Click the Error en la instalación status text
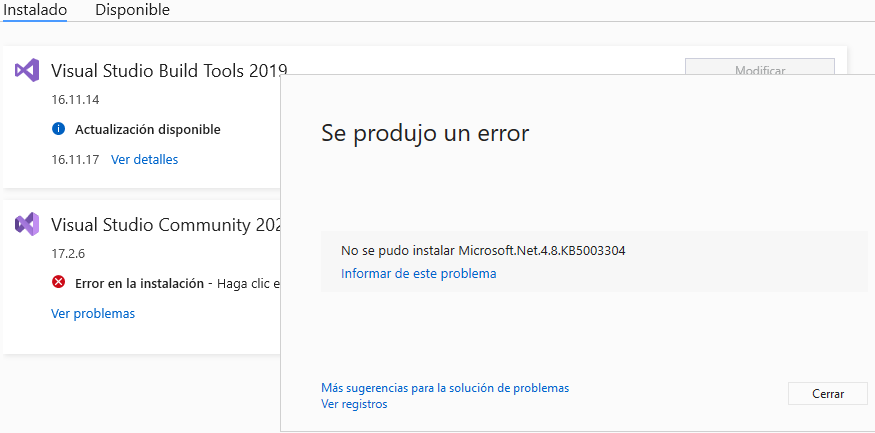The image size is (875, 433). pyautogui.click(x=140, y=283)
